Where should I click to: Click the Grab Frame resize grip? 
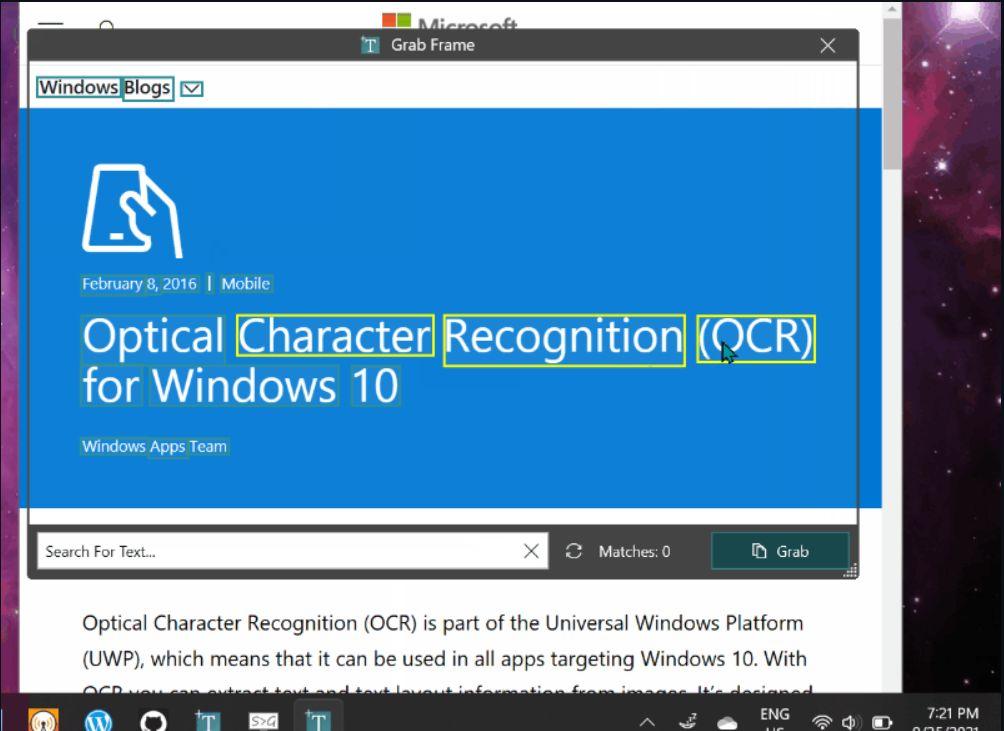pyautogui.click(x=850, y=570)
